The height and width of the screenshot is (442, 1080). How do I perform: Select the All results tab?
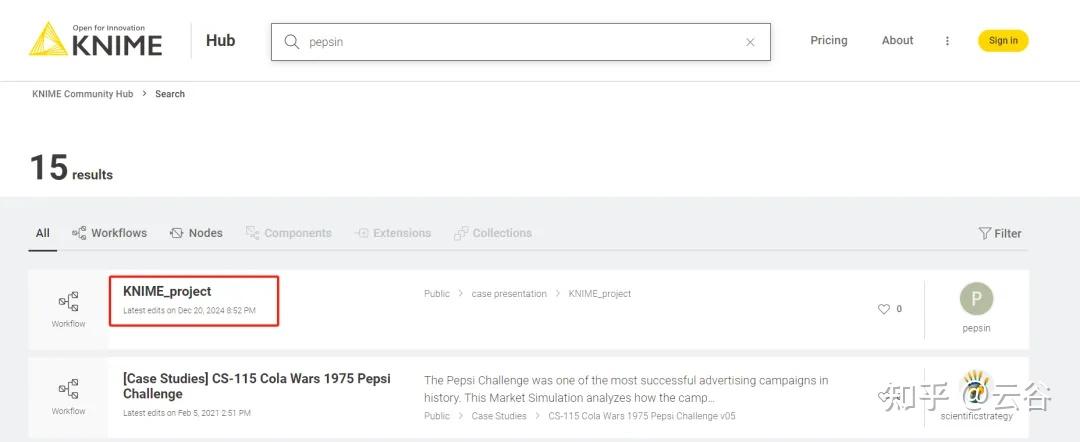(x=43, y=233)
